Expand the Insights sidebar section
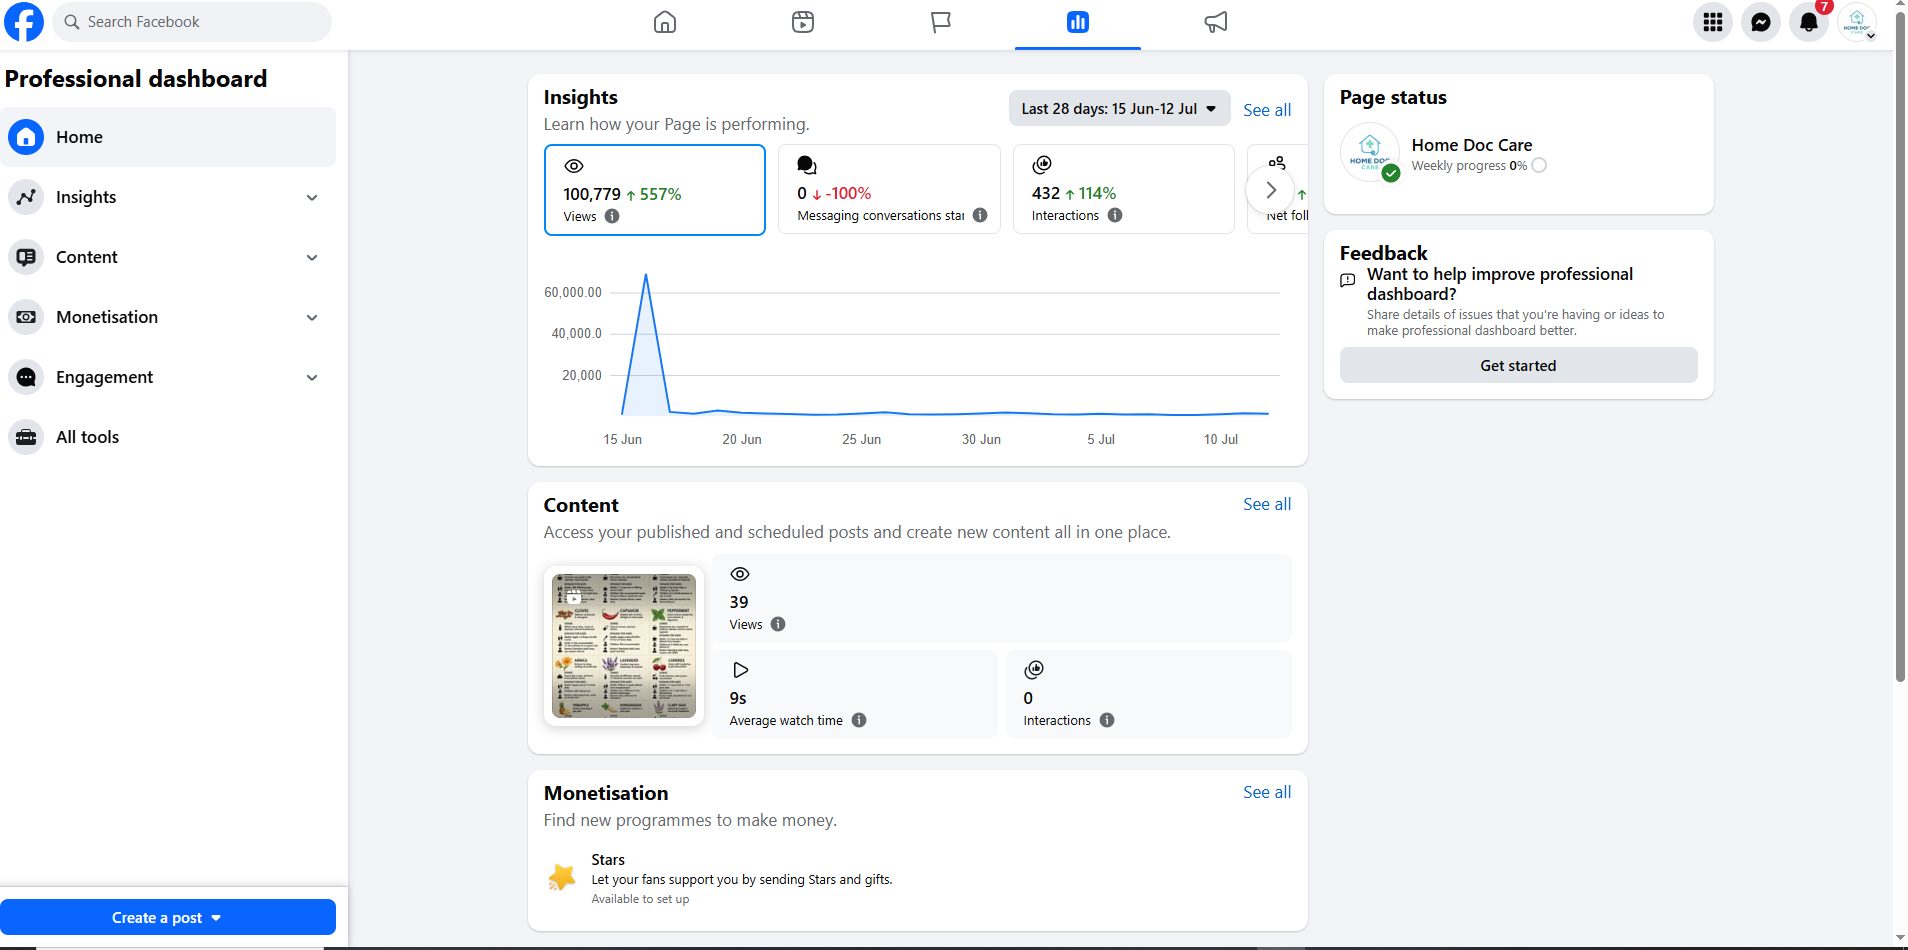Image resolution: width=1908 pixels, height=950 pixels. (168, 197)
